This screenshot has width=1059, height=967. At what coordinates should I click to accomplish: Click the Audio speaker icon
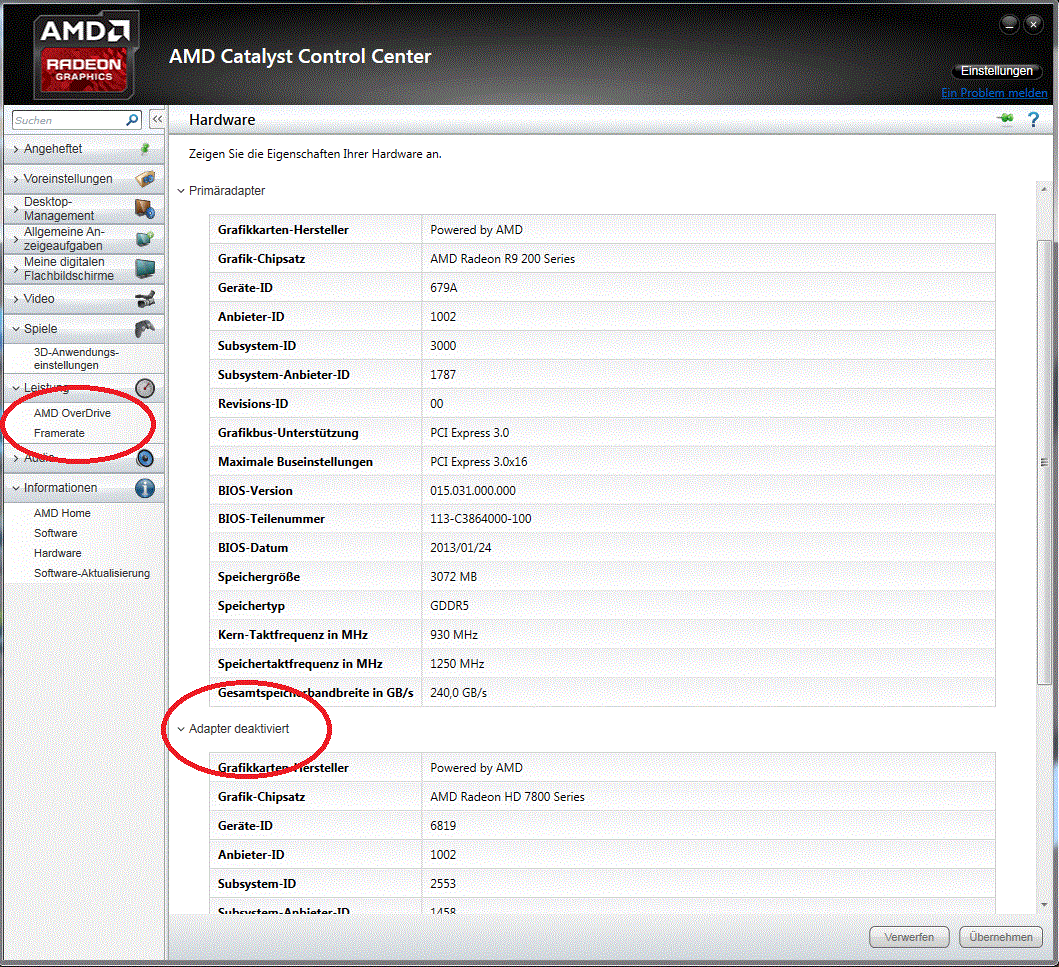click(x=145, y=459)
